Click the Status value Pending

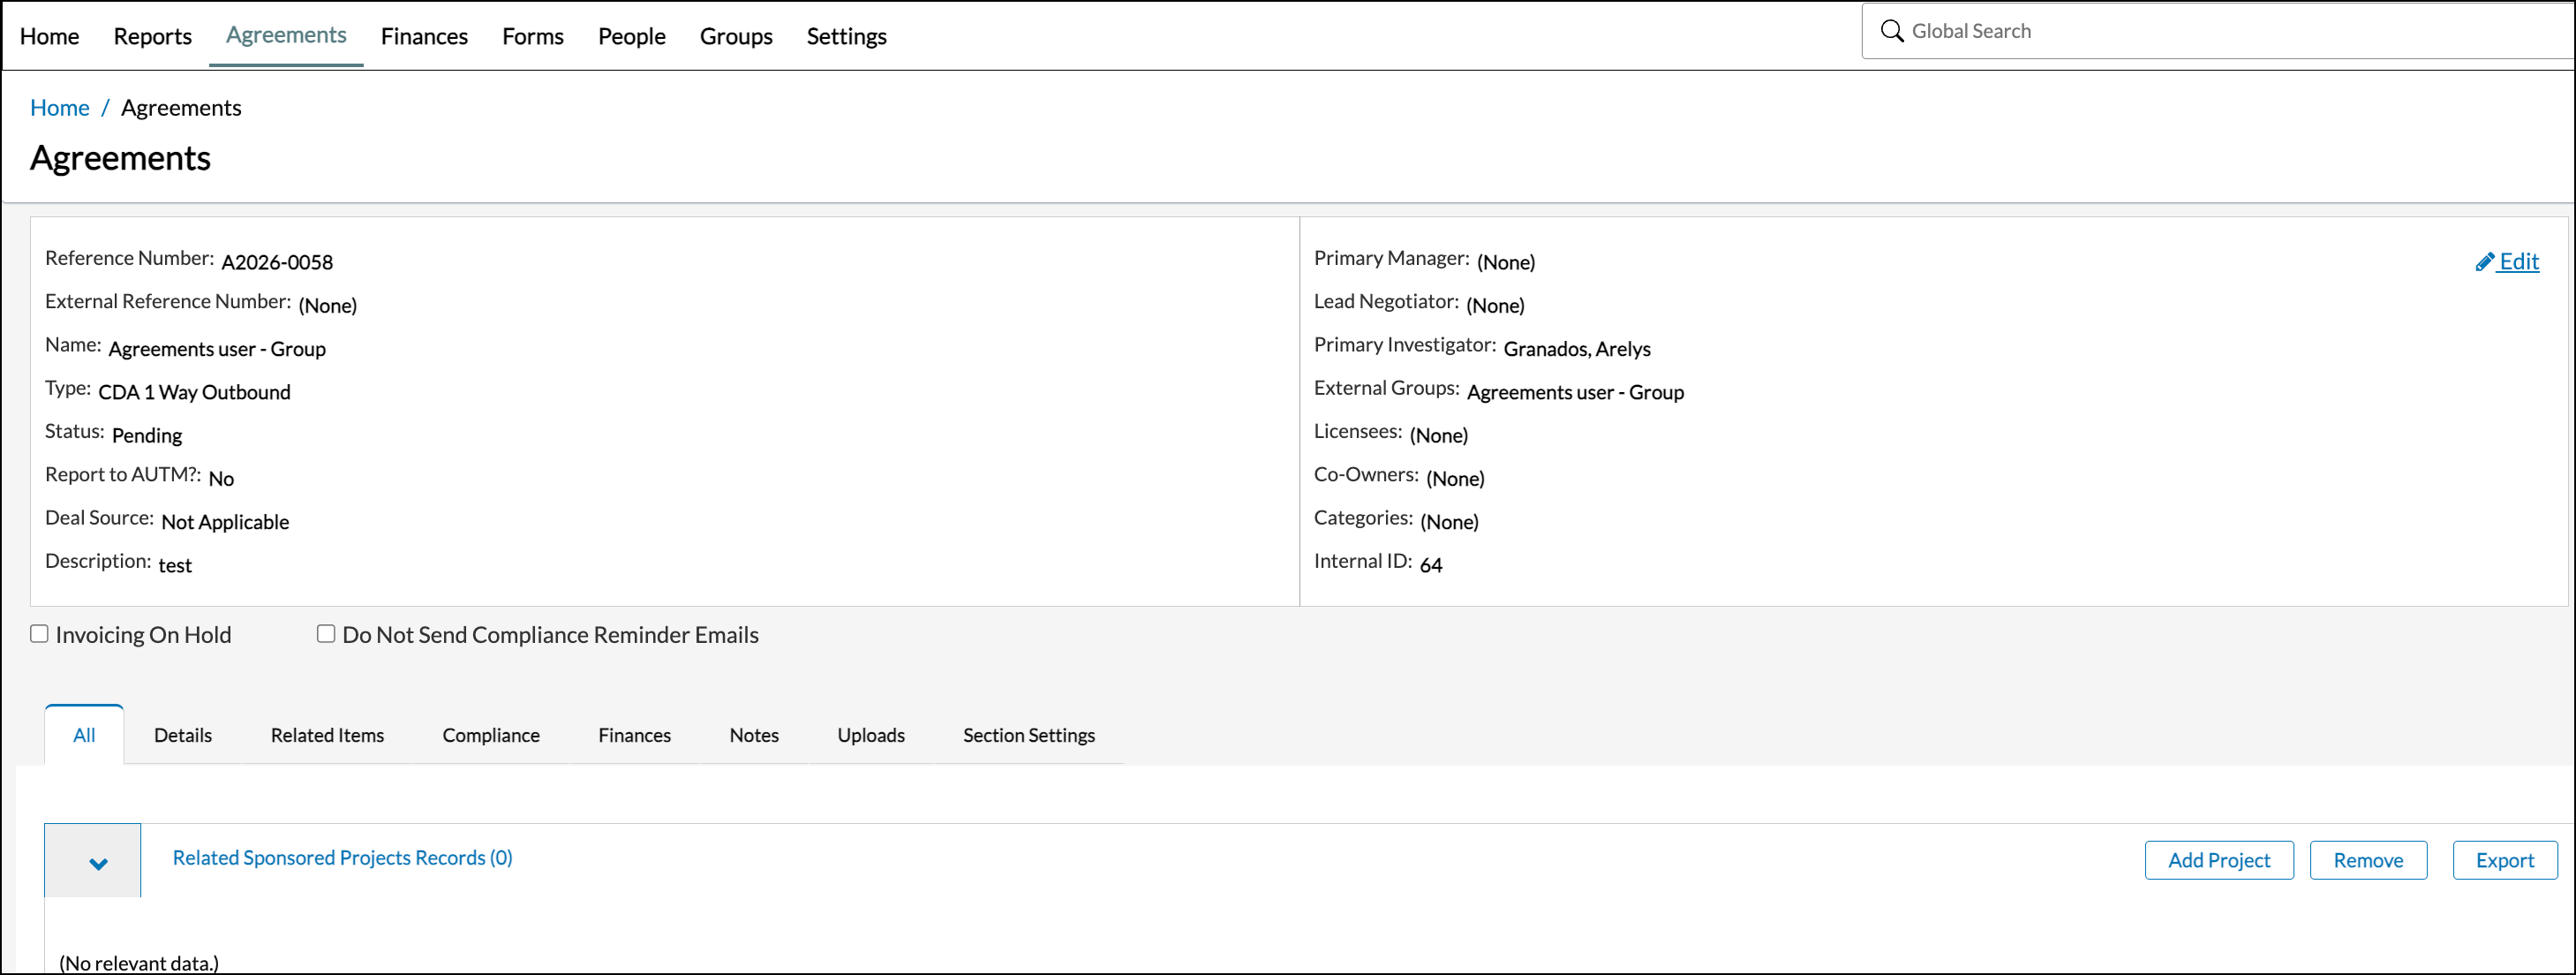pos(147,436)
